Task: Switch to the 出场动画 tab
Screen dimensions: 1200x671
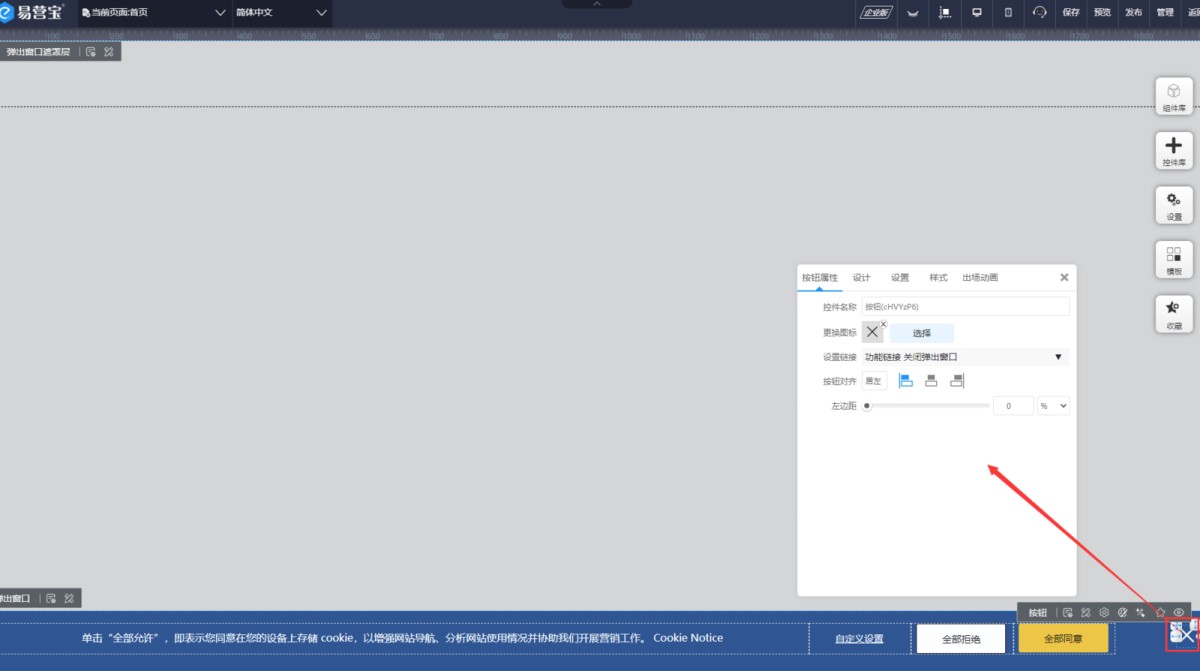Action: coord(980,277)
